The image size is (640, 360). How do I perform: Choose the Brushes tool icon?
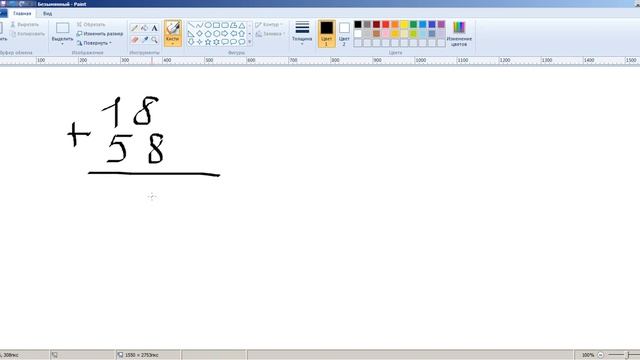173,28
